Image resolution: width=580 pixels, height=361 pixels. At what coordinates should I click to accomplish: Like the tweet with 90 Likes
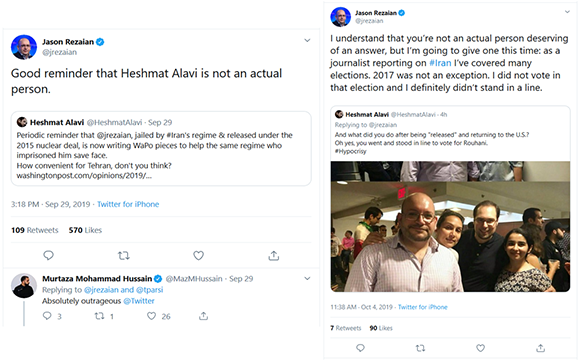click(x=480, y=348)
